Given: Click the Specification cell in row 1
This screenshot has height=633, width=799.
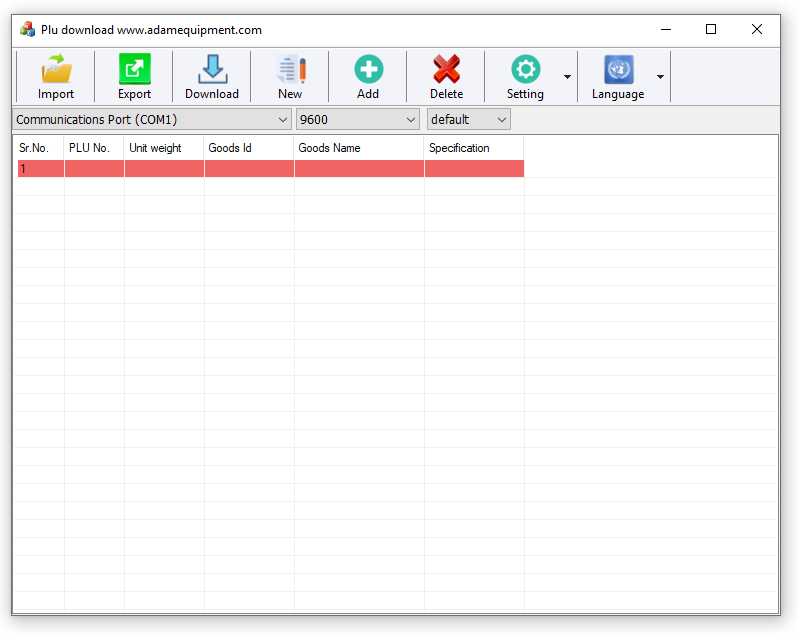Looking at the screenshot, I should coord(474,169).
